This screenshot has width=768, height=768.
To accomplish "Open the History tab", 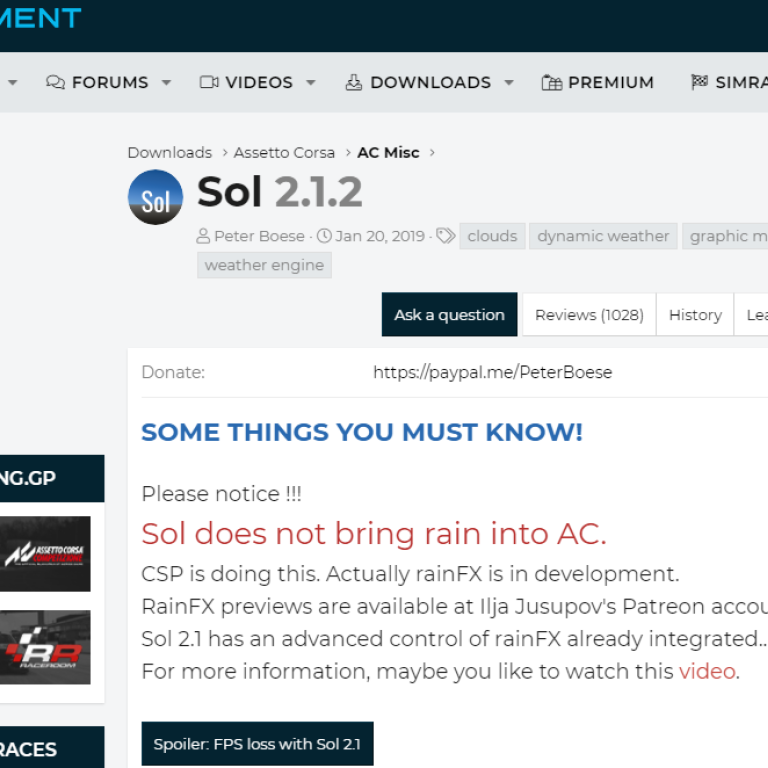I will 695,314.
